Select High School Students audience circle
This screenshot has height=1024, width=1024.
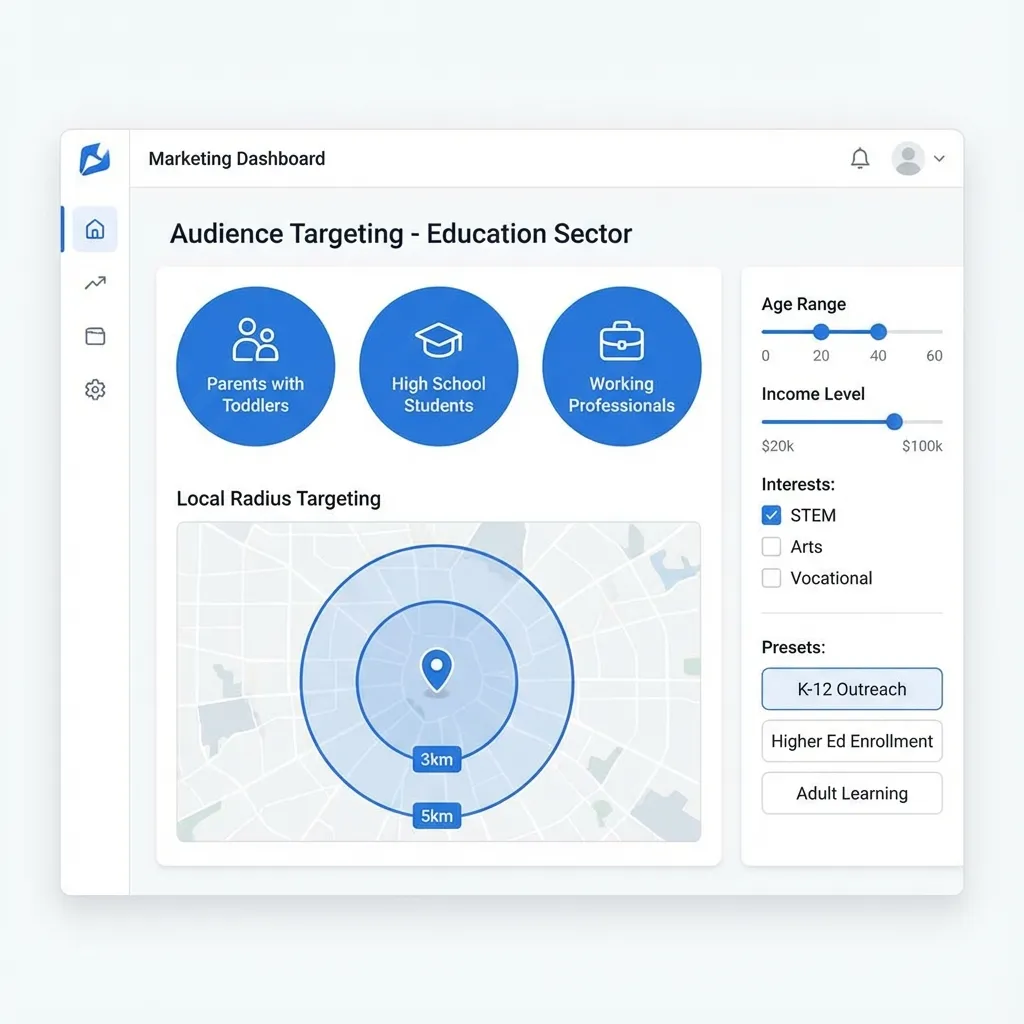pos(438,366)
